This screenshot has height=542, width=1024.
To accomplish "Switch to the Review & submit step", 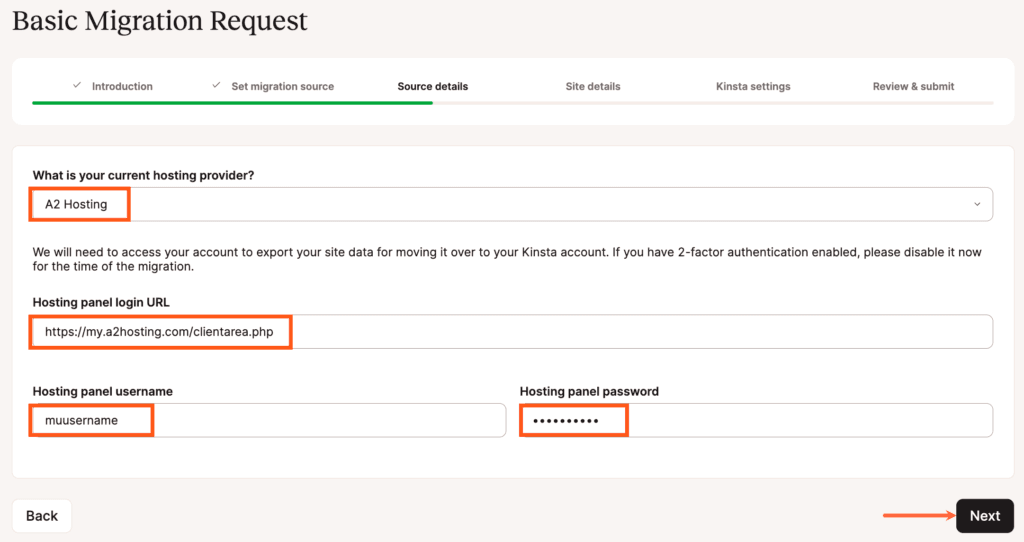I will pyautogui.click(x=913, y=87).
